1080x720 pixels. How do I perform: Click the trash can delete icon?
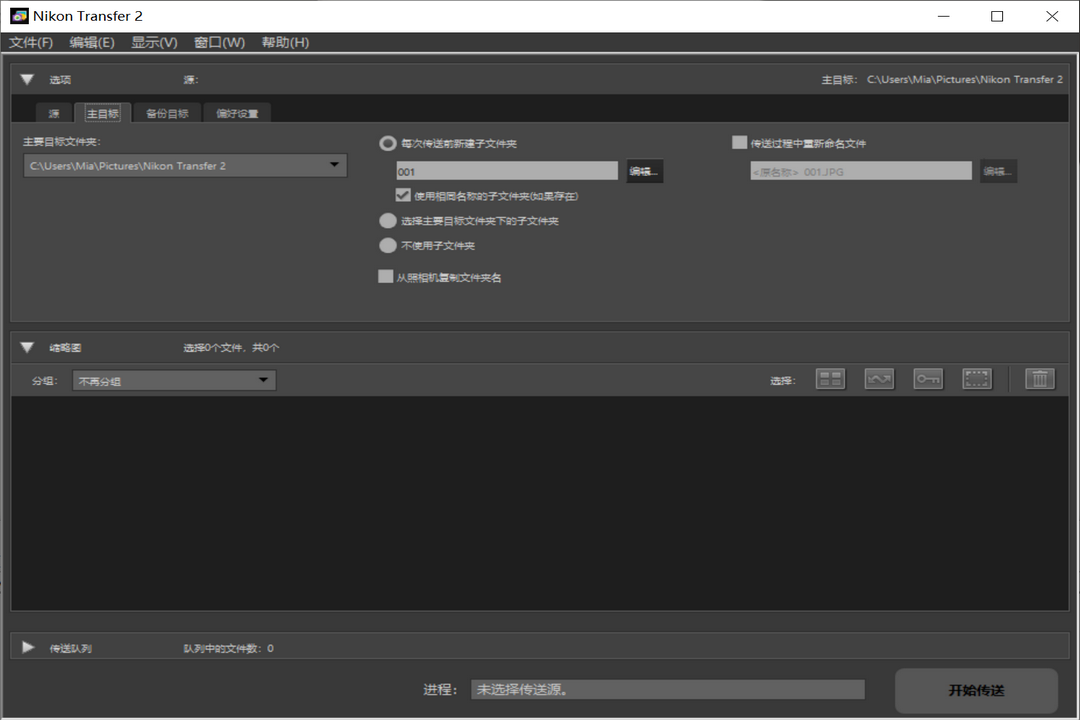click(1040, 379)
